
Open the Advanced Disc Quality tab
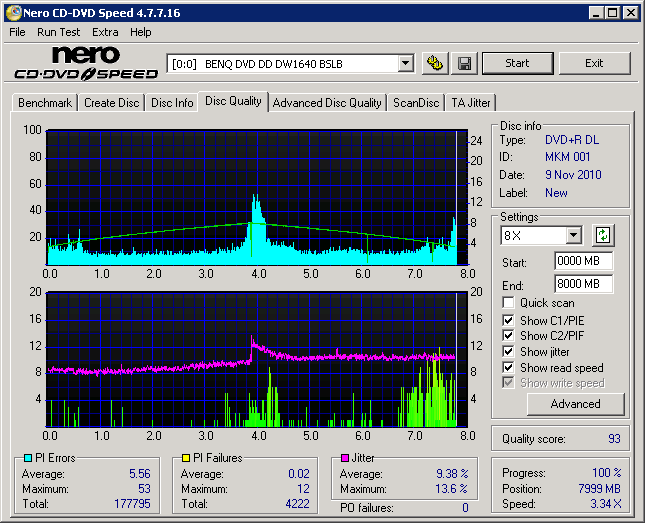click(327, 103)
